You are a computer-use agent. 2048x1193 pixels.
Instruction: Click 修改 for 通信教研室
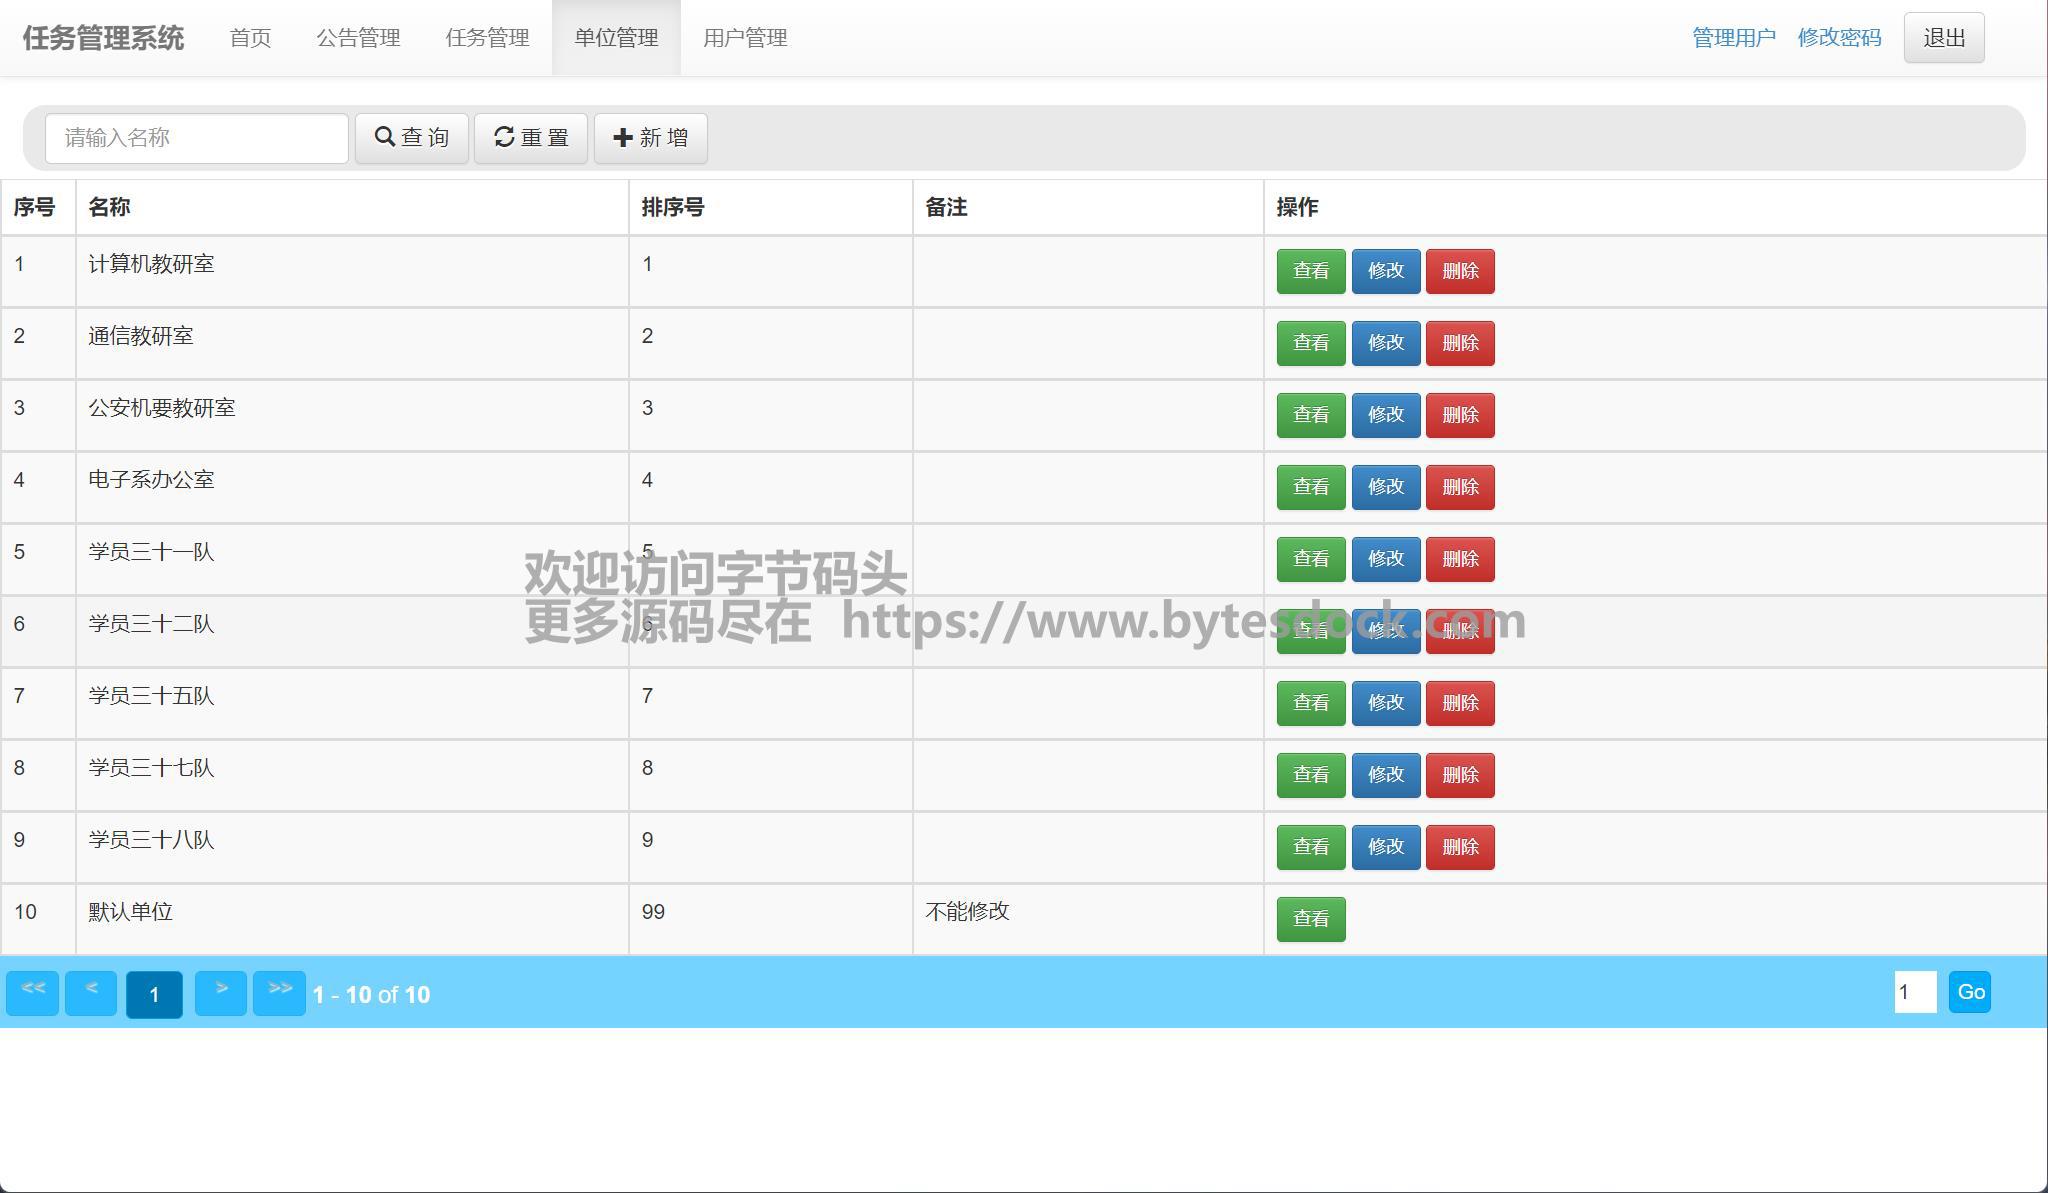pos(1385,343)
